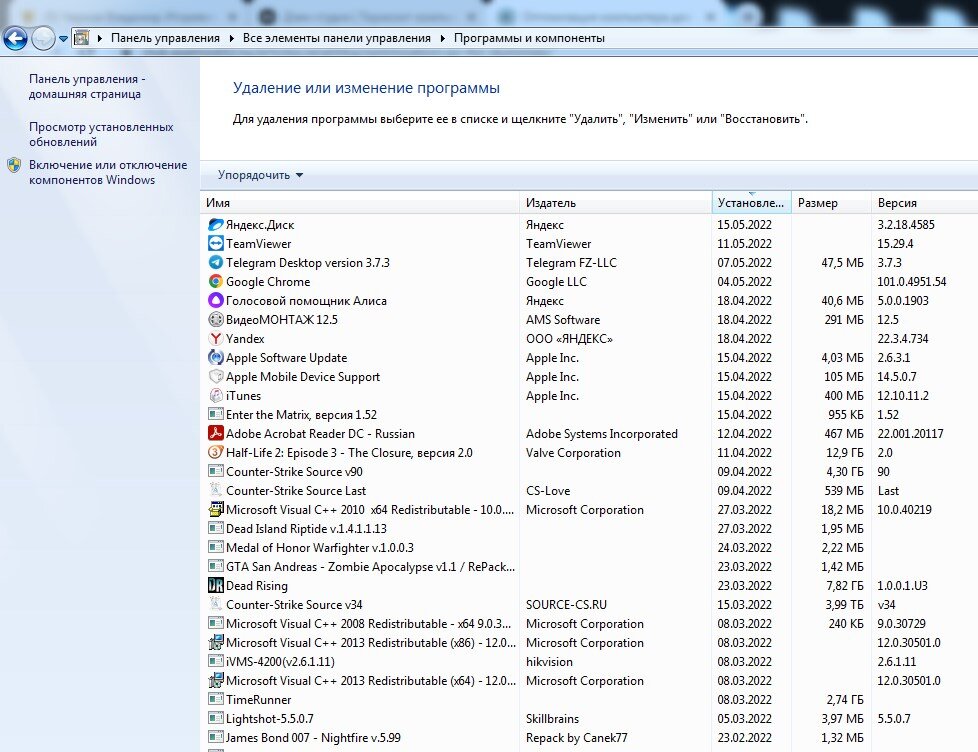This screenshot has width=978, height=752.
Task: Open recent pages dropdown arrow
Action: (x=63, y=39)
